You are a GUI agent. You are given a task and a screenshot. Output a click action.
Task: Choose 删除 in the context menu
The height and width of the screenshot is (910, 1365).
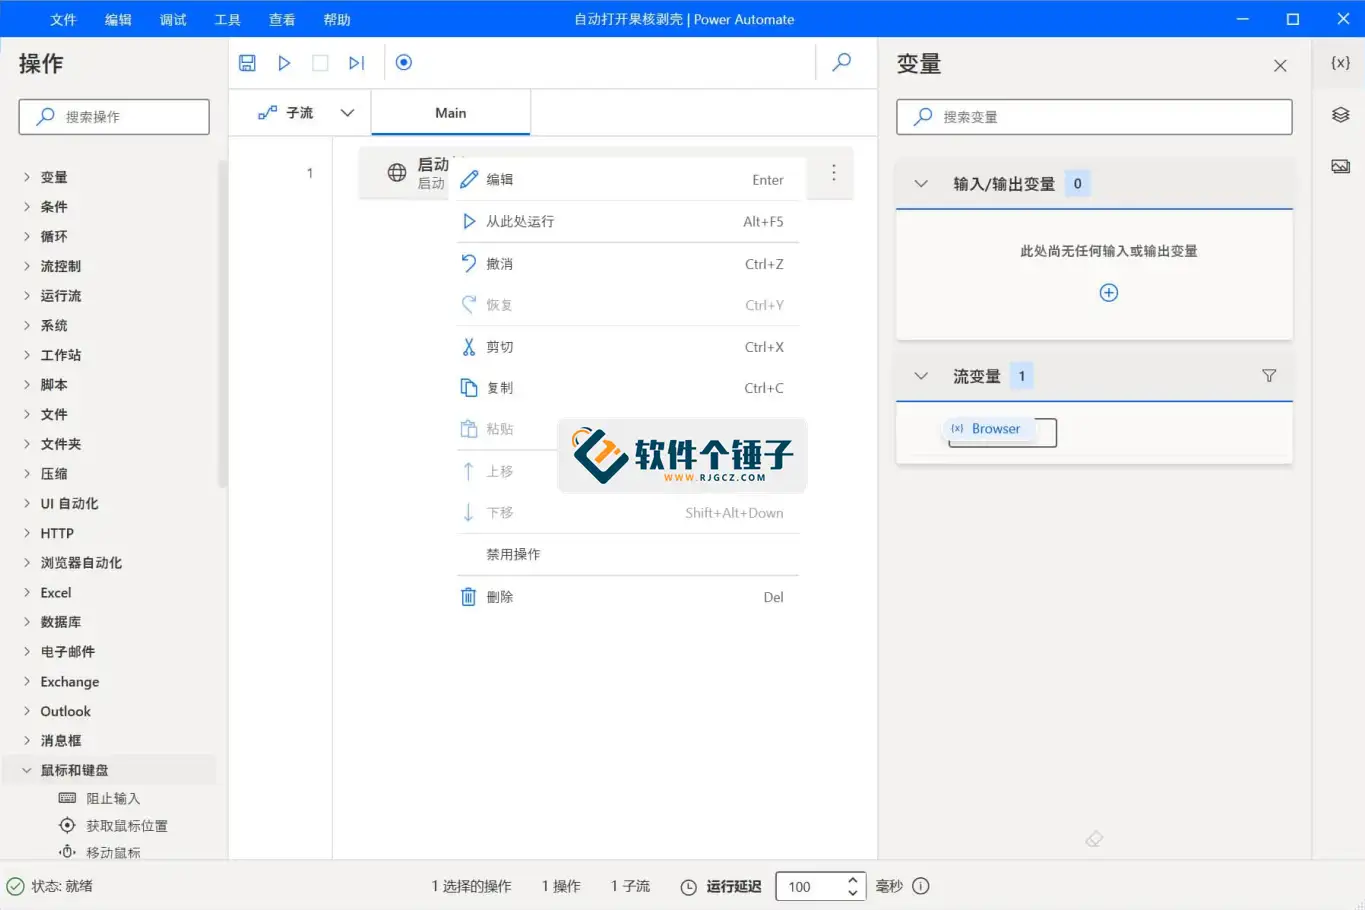point(628,597)
